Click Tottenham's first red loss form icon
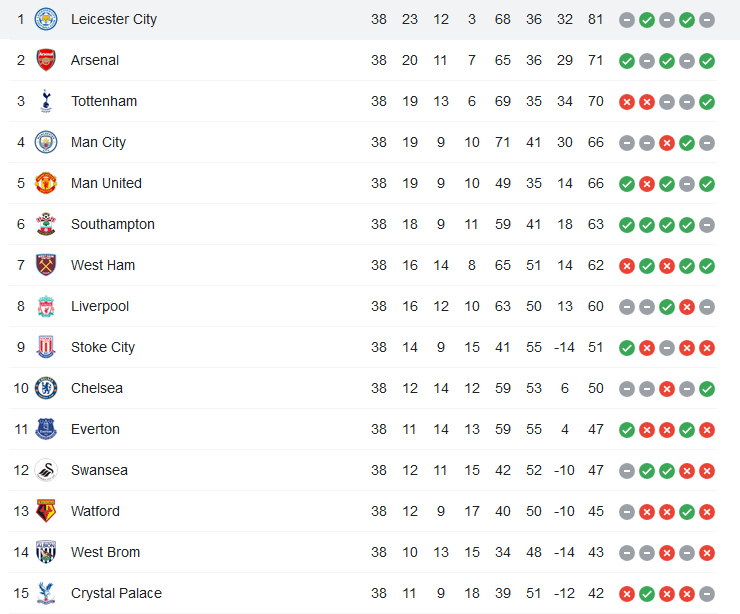Viewport: 740px width, 614px height. (x=627, y=102)
